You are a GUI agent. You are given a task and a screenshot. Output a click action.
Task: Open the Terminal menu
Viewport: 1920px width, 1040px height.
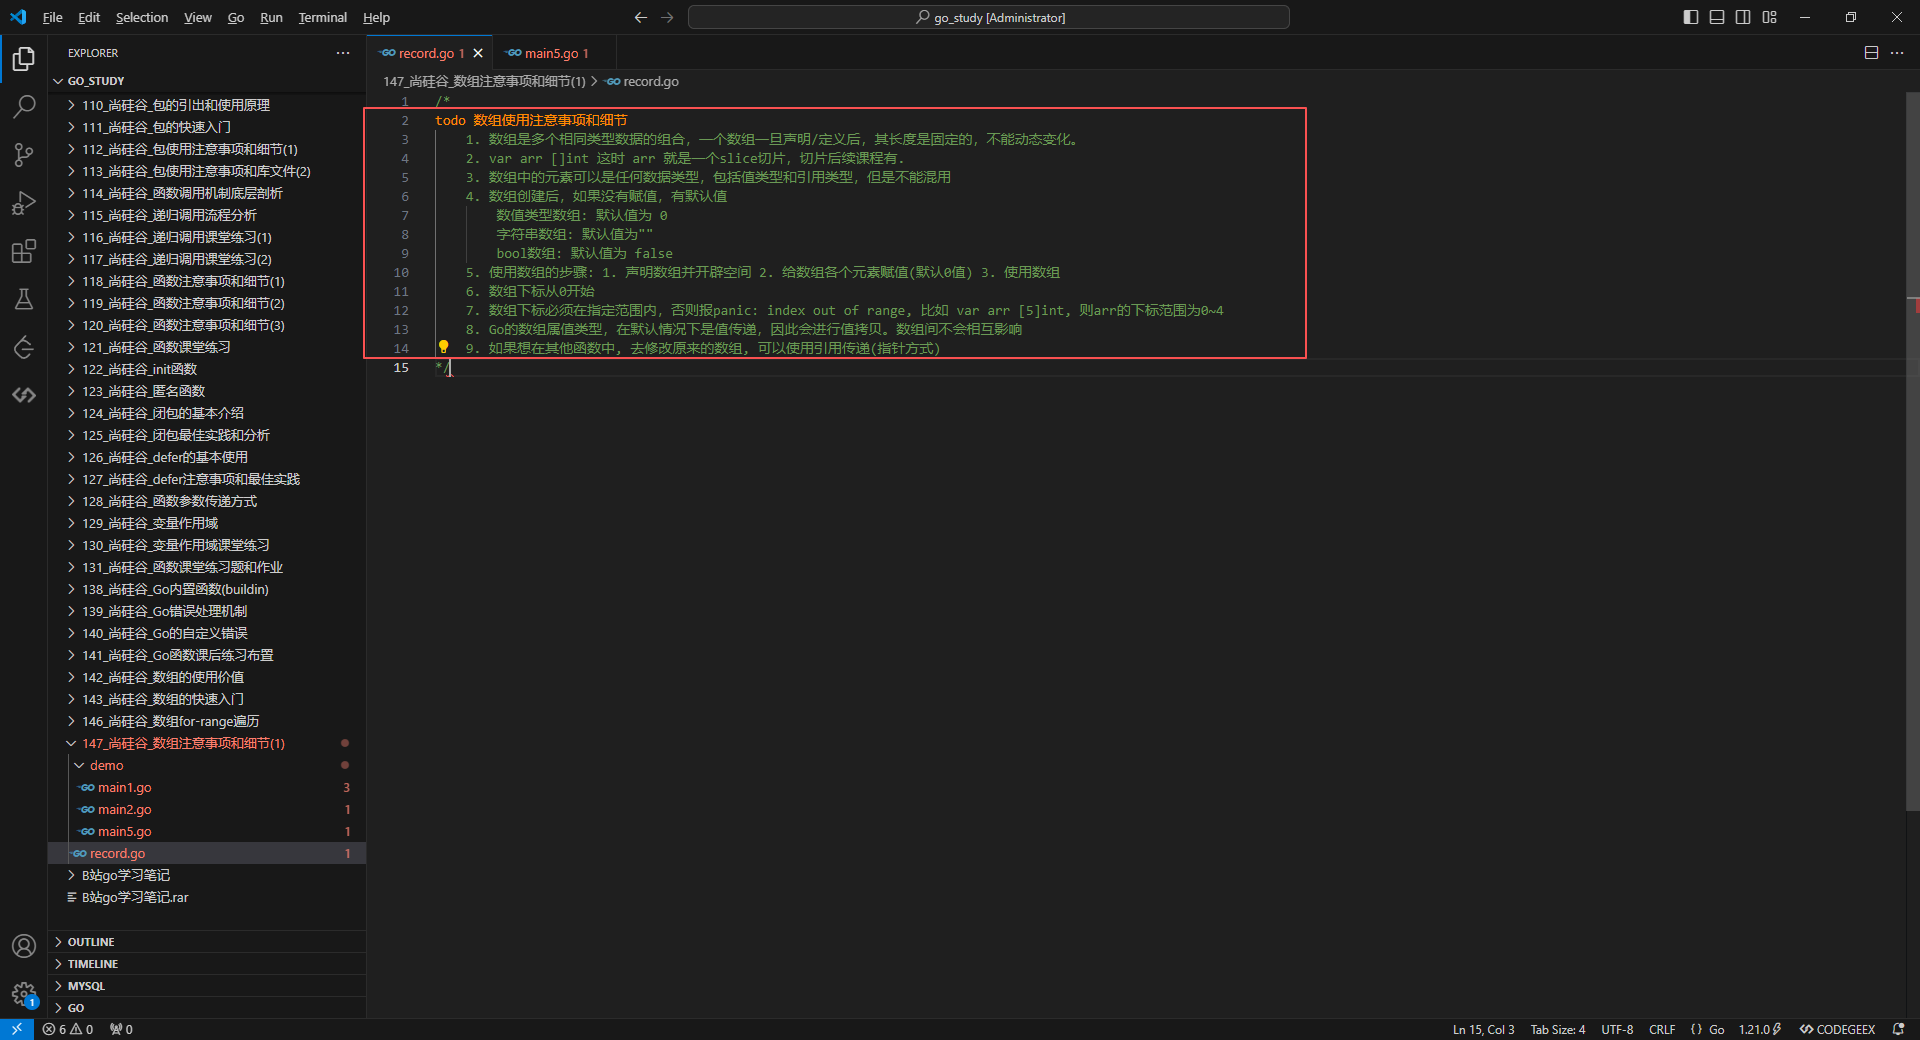(x=323, y=17)
